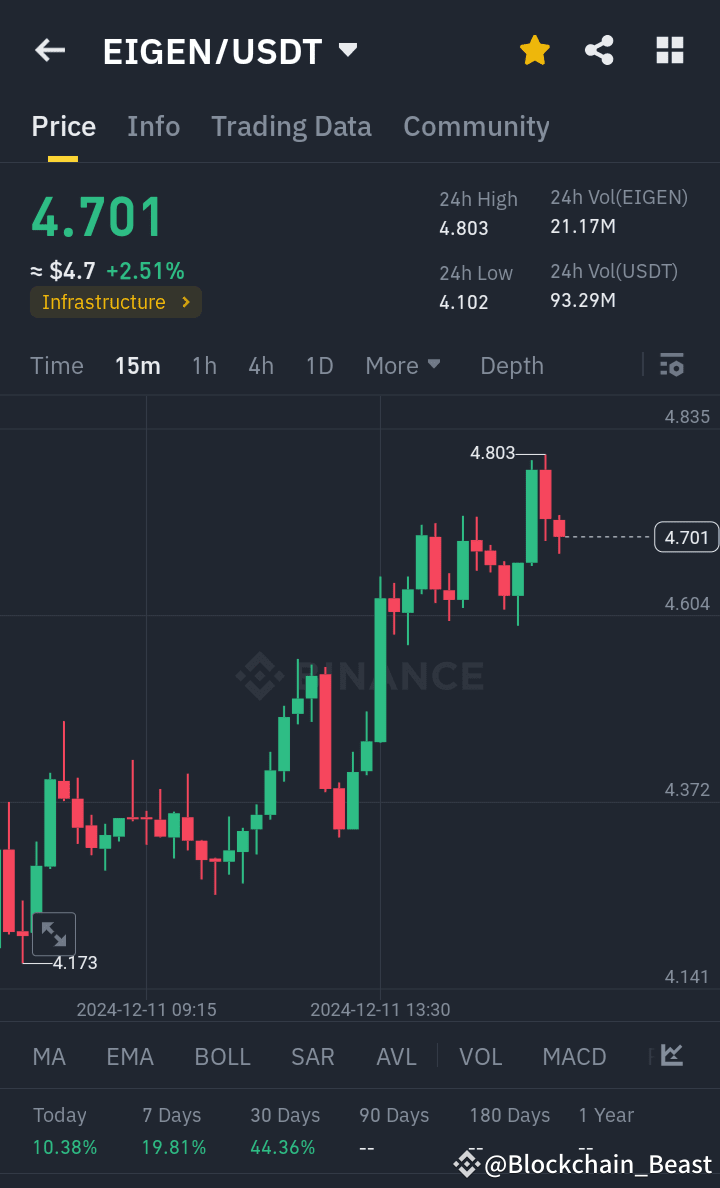720x1188 pixels.
Task: Tap the star to favorite EIGEN/USDT
Action: [x=534, y=50]
